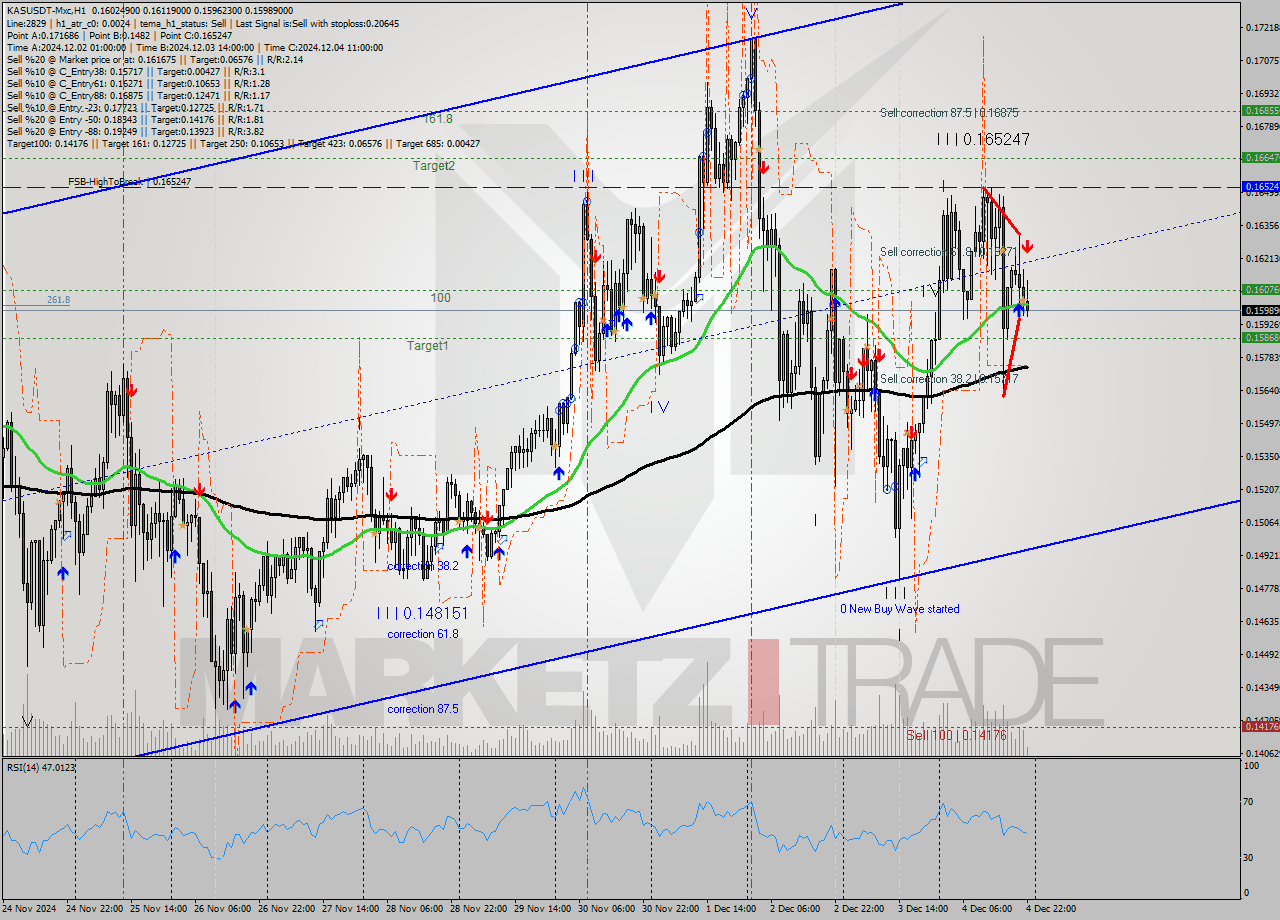The width and height of the screenshot is (1280, 920).
Task: Click the '26 Nov 22:00' time label
Action: (289, 909)
